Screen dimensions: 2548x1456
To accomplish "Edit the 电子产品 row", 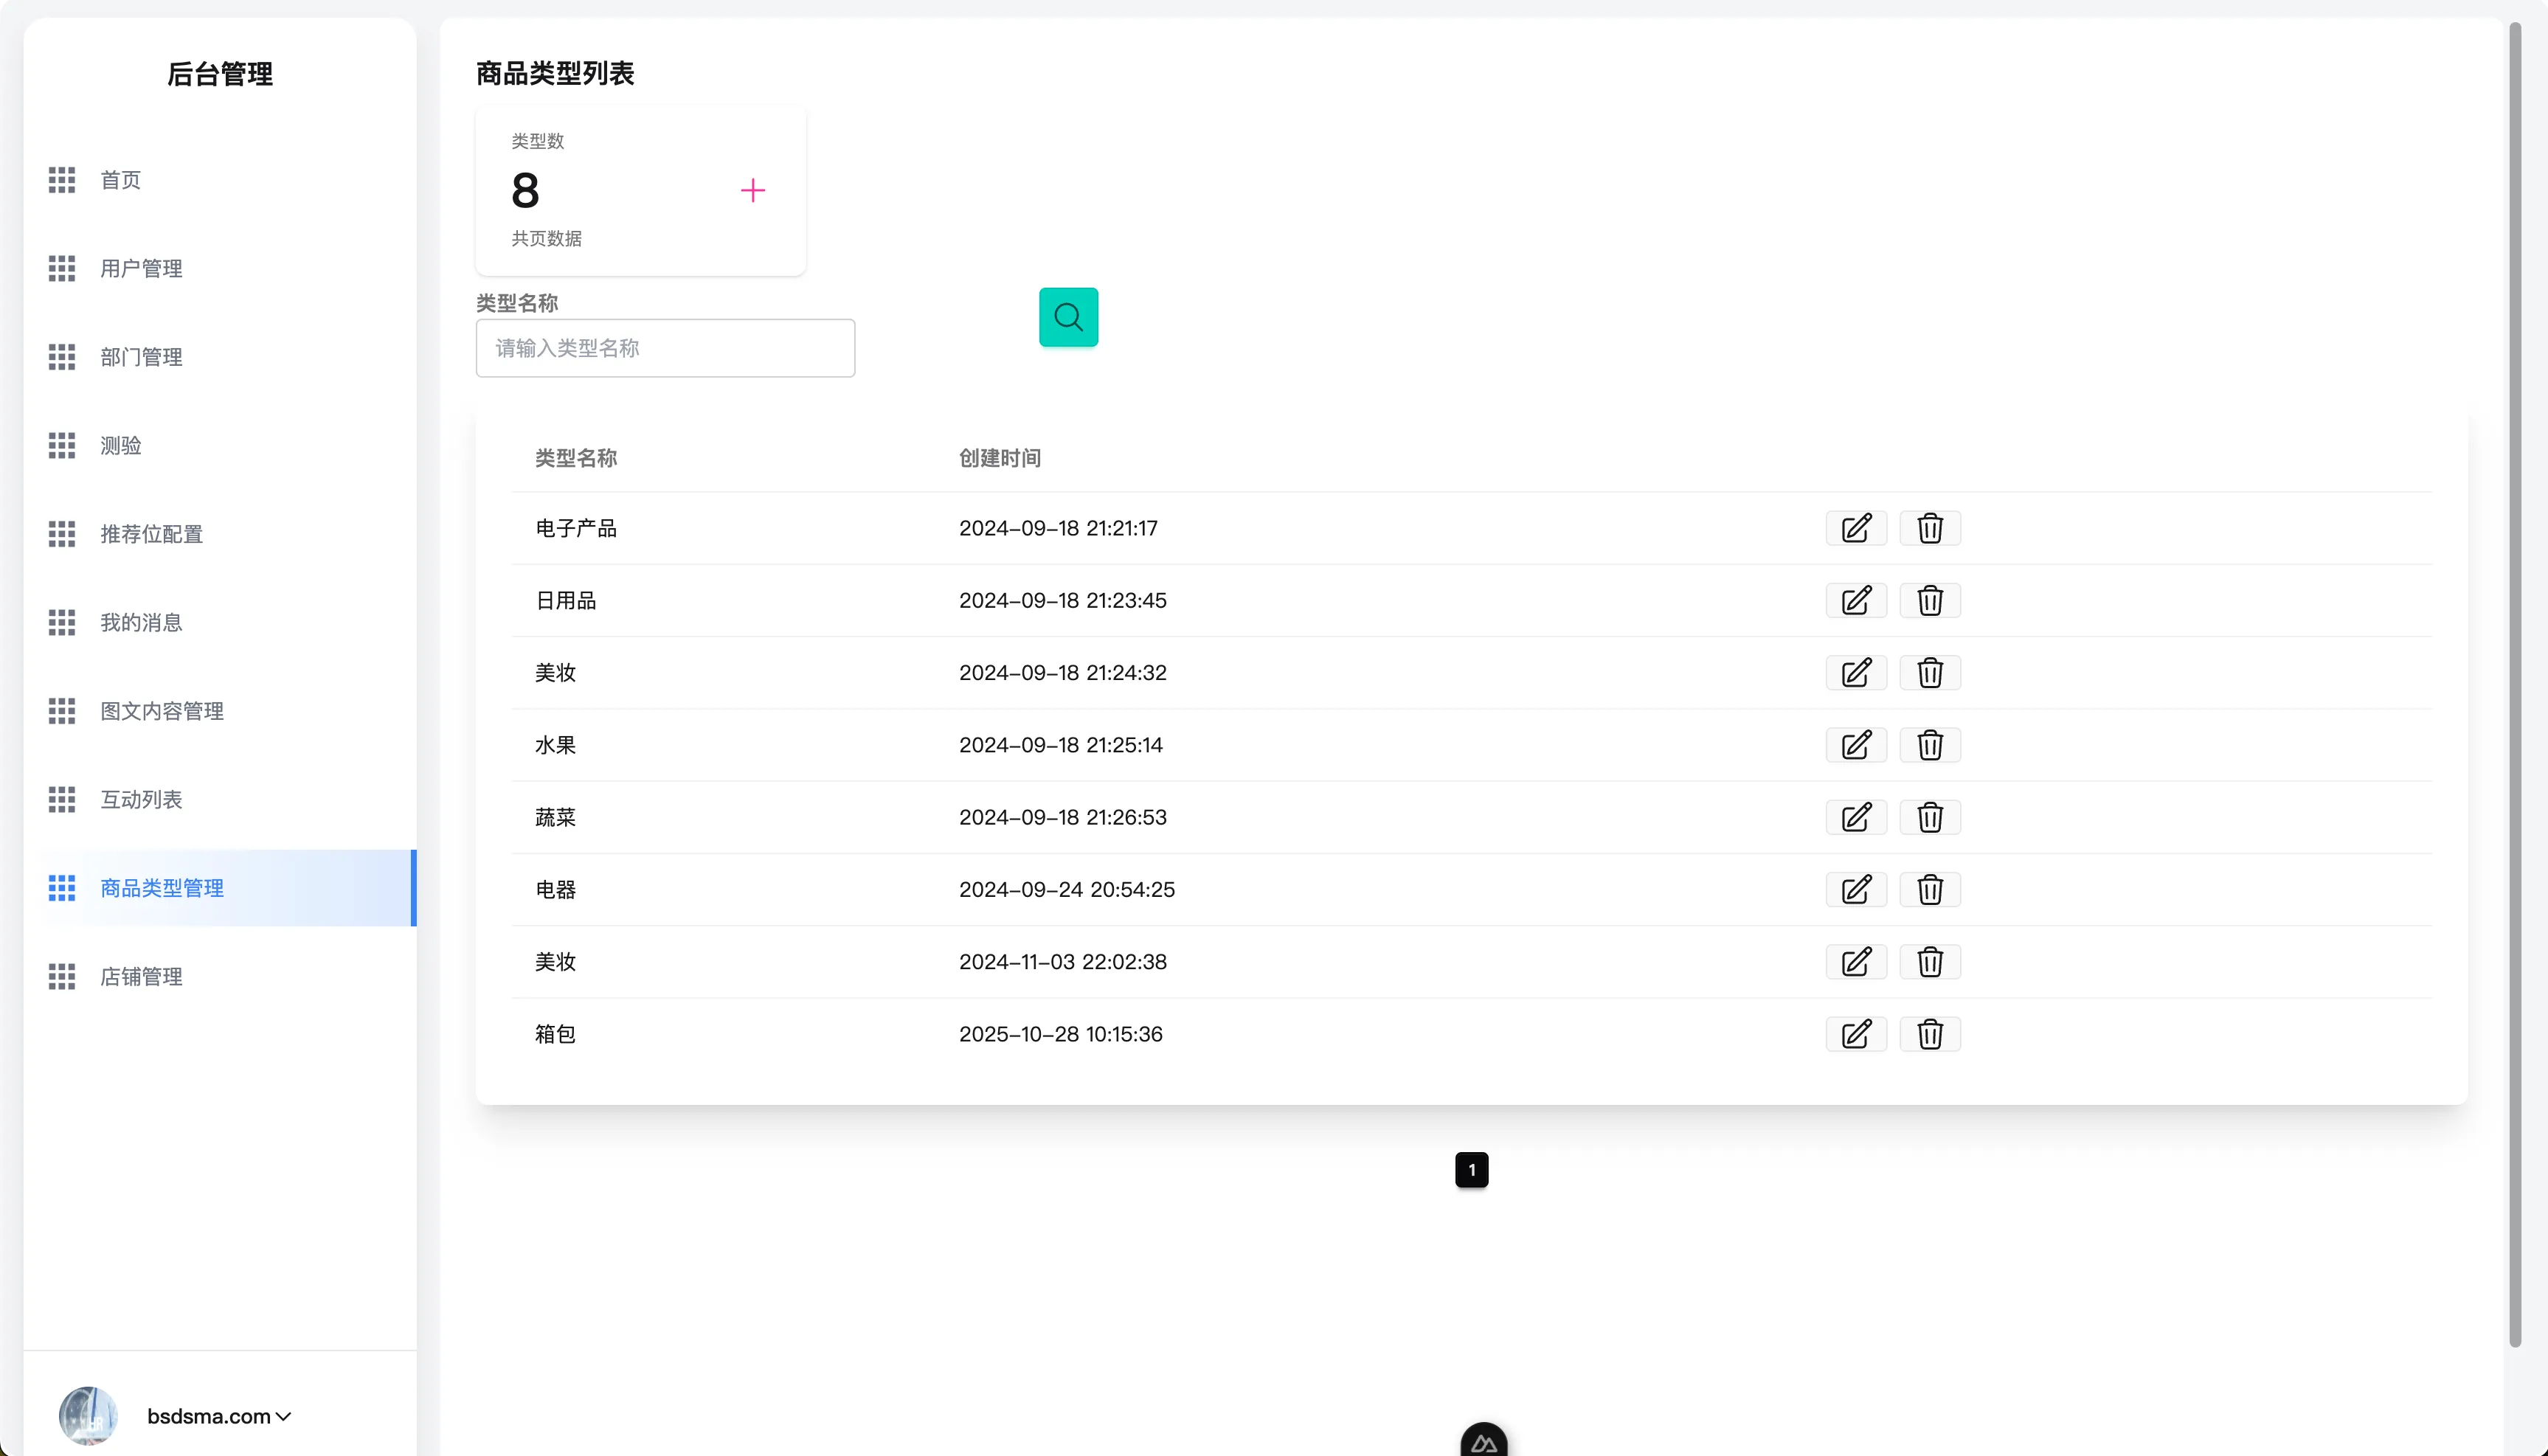I will [x=1856, y=528].
